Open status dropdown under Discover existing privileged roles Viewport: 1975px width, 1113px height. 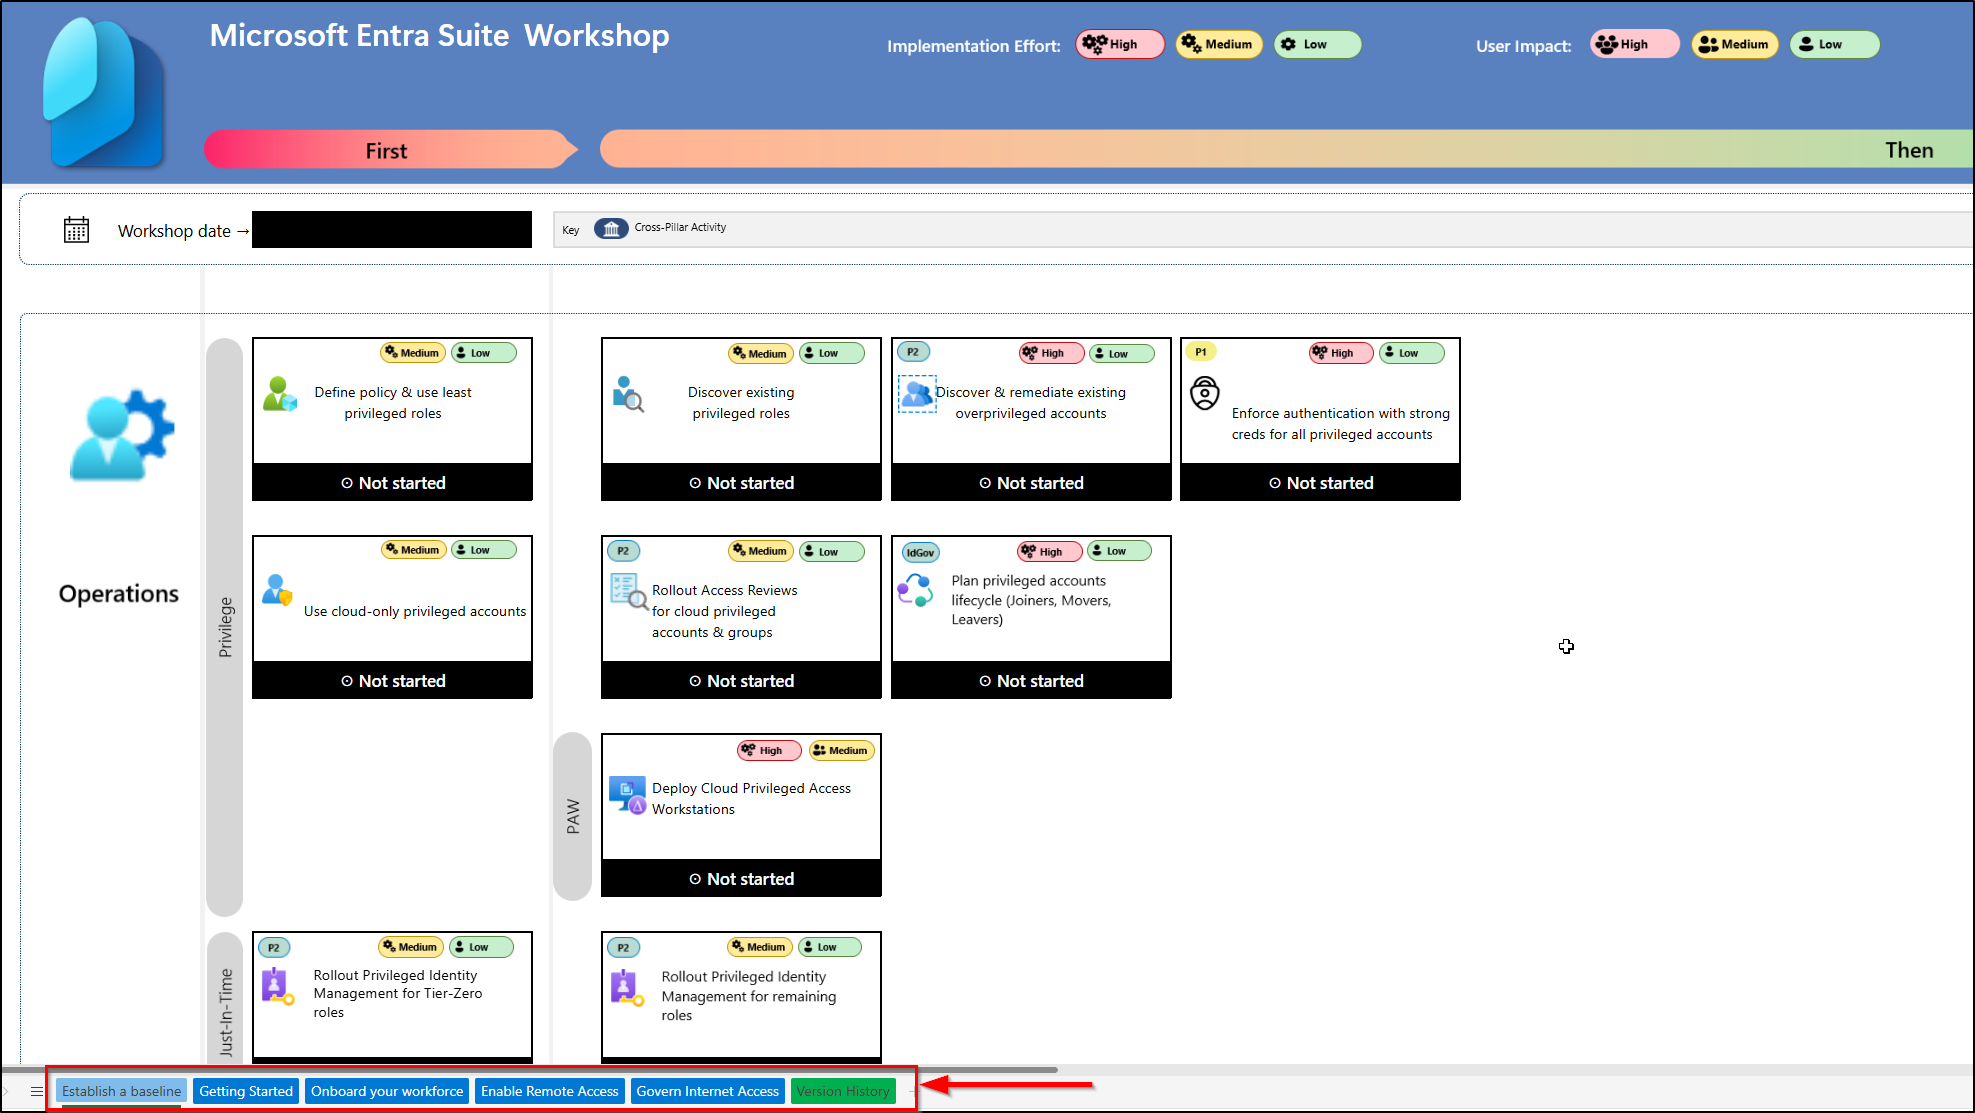(741, 483)
